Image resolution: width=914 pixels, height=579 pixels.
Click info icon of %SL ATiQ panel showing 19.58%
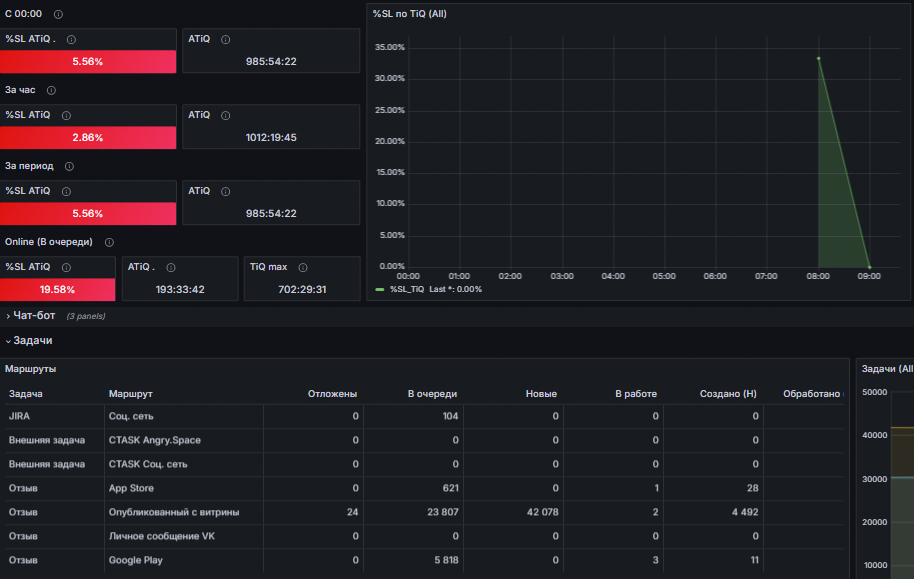click(66, 268)
